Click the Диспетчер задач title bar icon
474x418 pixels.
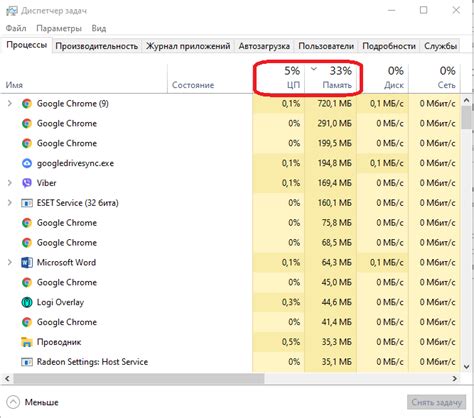12,11
